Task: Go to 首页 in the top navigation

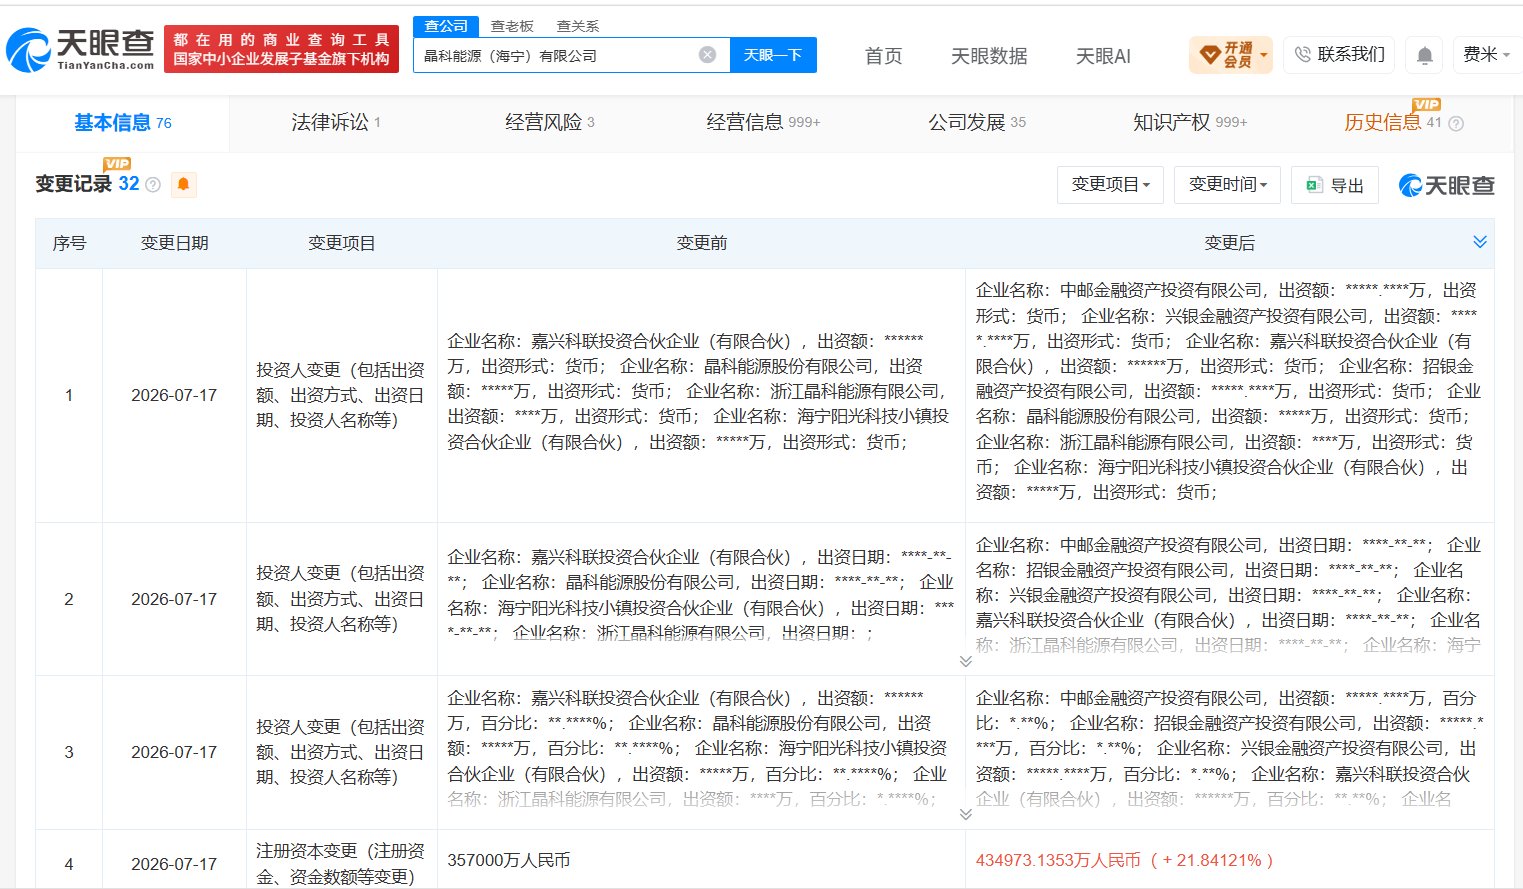Action: (883, 56)
